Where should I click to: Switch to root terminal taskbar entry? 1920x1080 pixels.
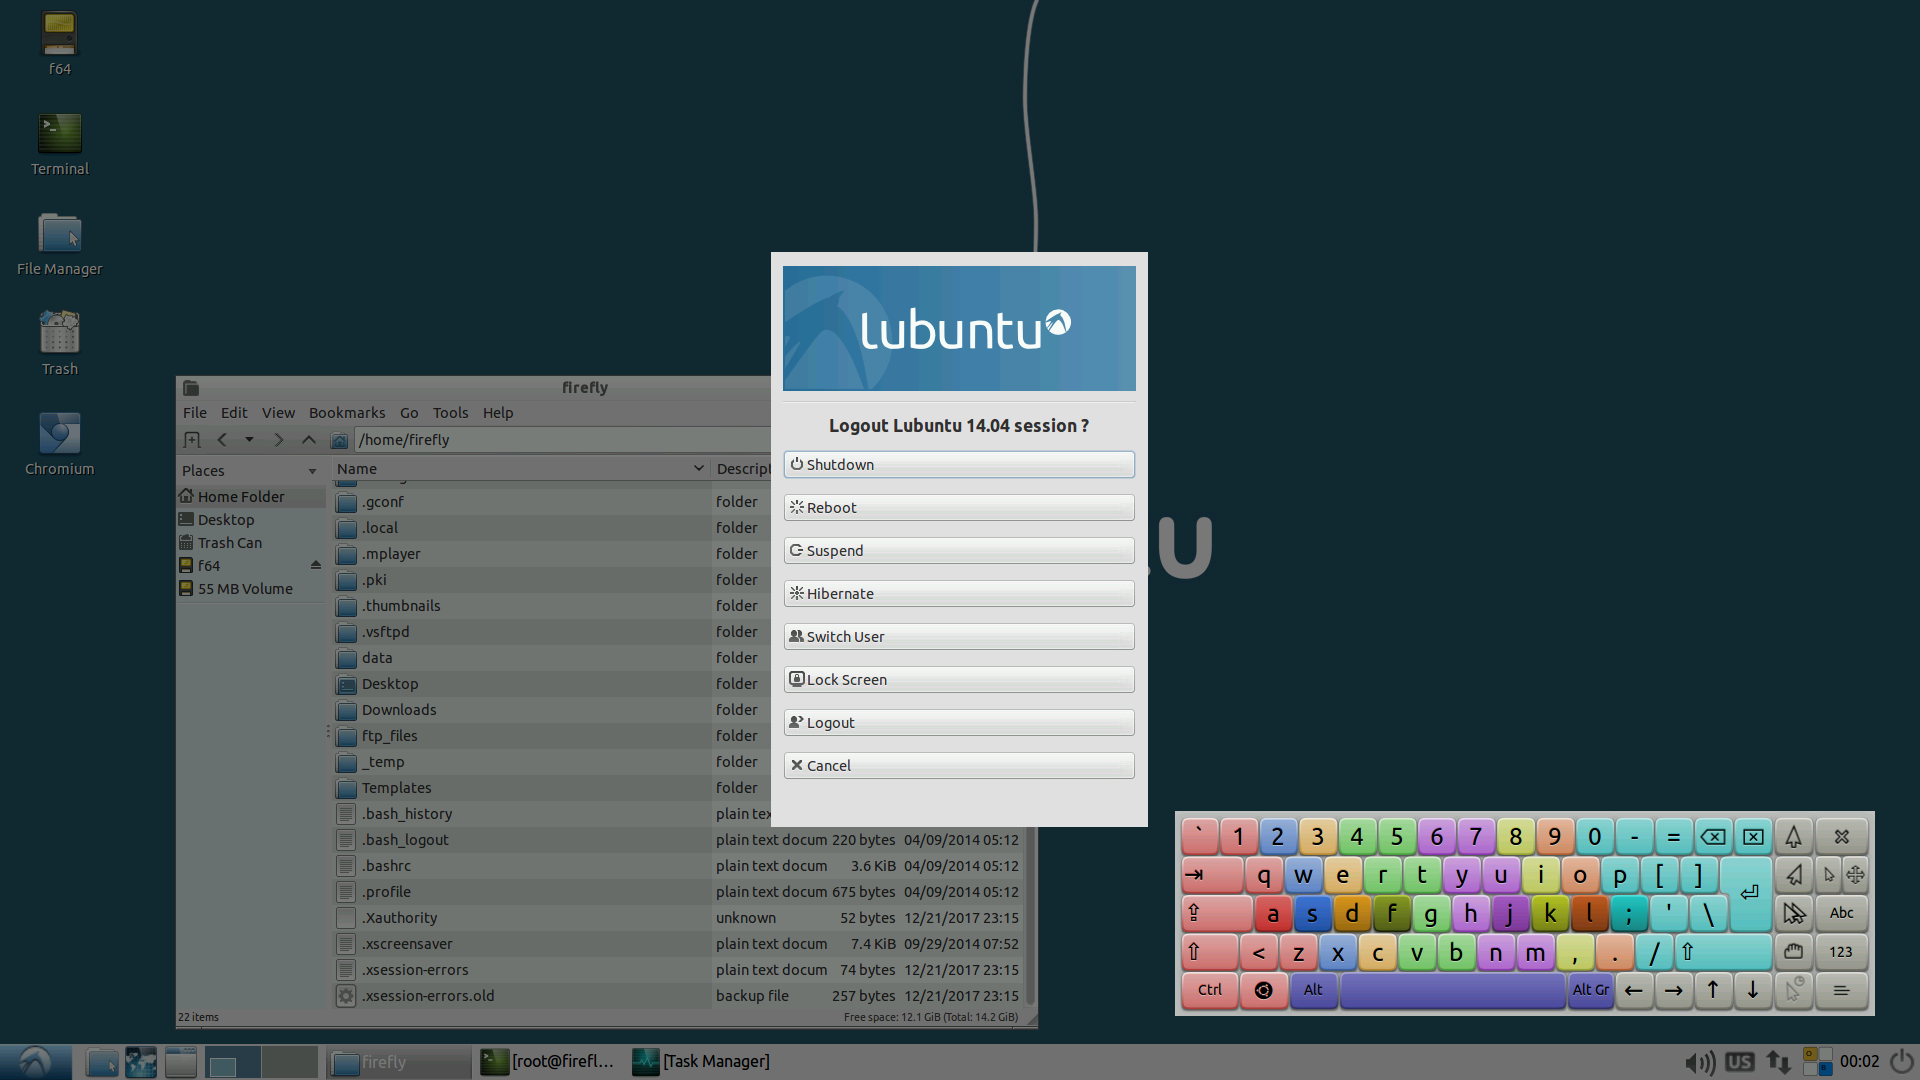click(x=548, y=1062)
